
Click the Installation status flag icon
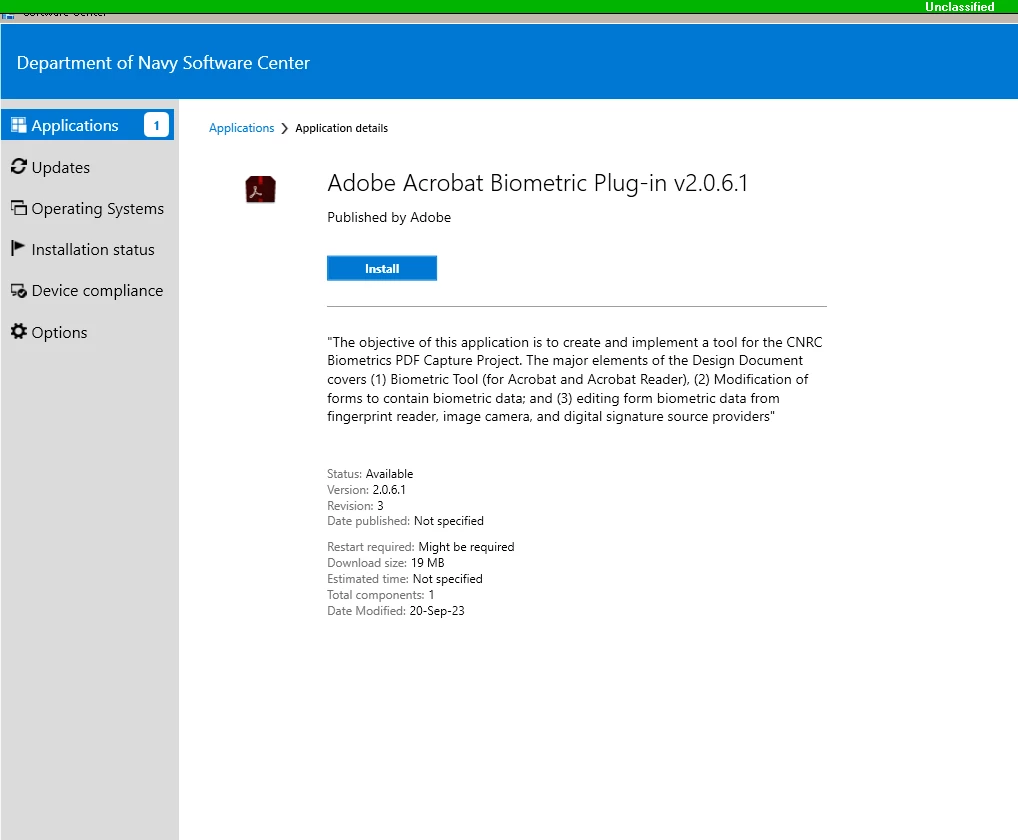pyautogui.click(x=18, y=248)
